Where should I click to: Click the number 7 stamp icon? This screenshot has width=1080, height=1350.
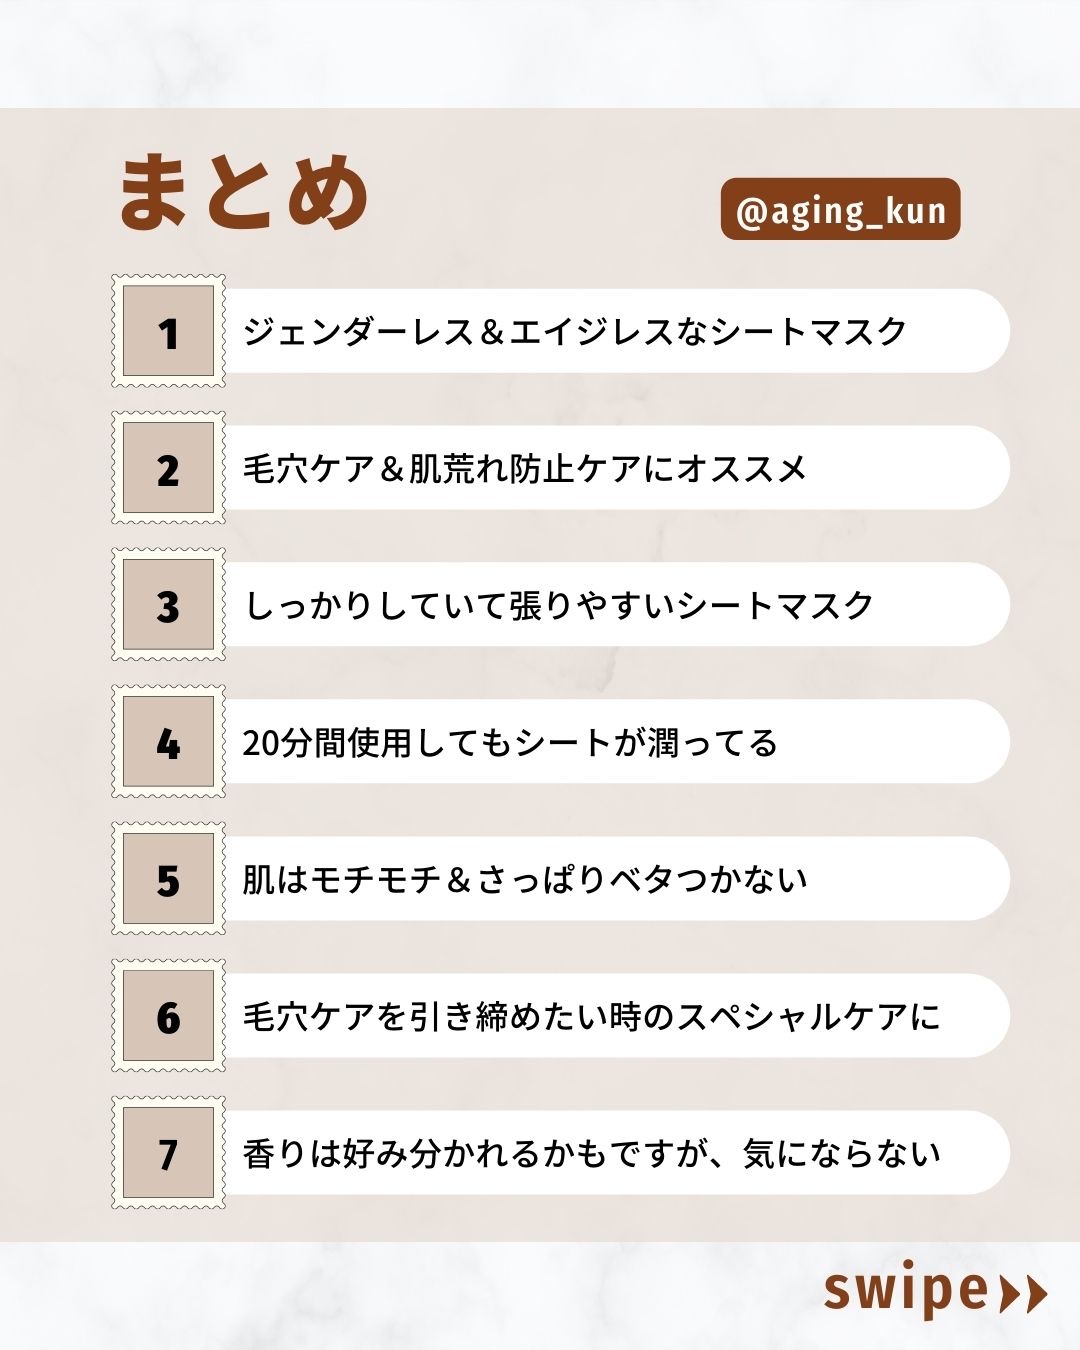168,1153
